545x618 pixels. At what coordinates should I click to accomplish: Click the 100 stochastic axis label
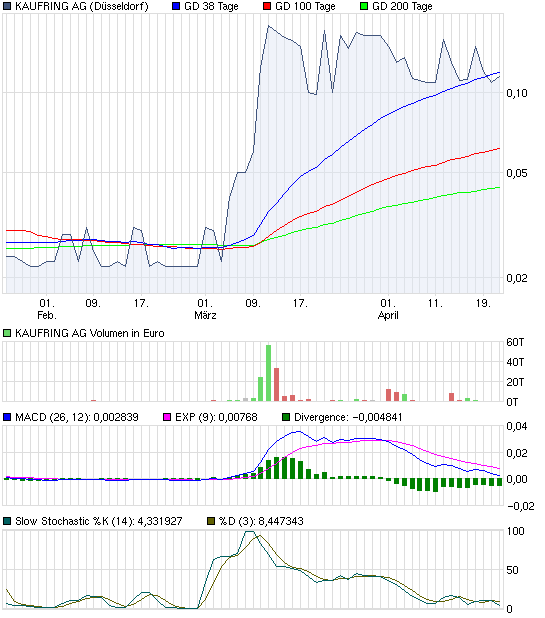pos(515,531)
